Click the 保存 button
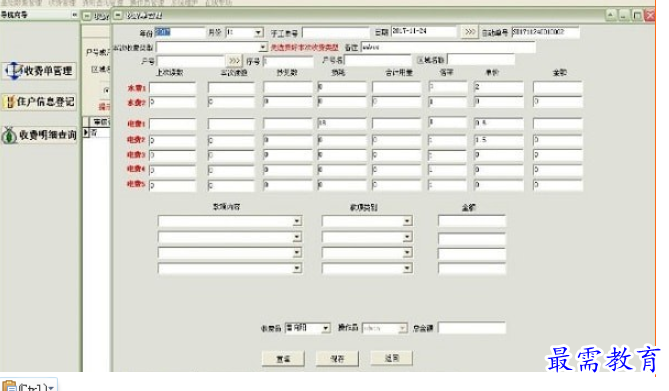 337,359
